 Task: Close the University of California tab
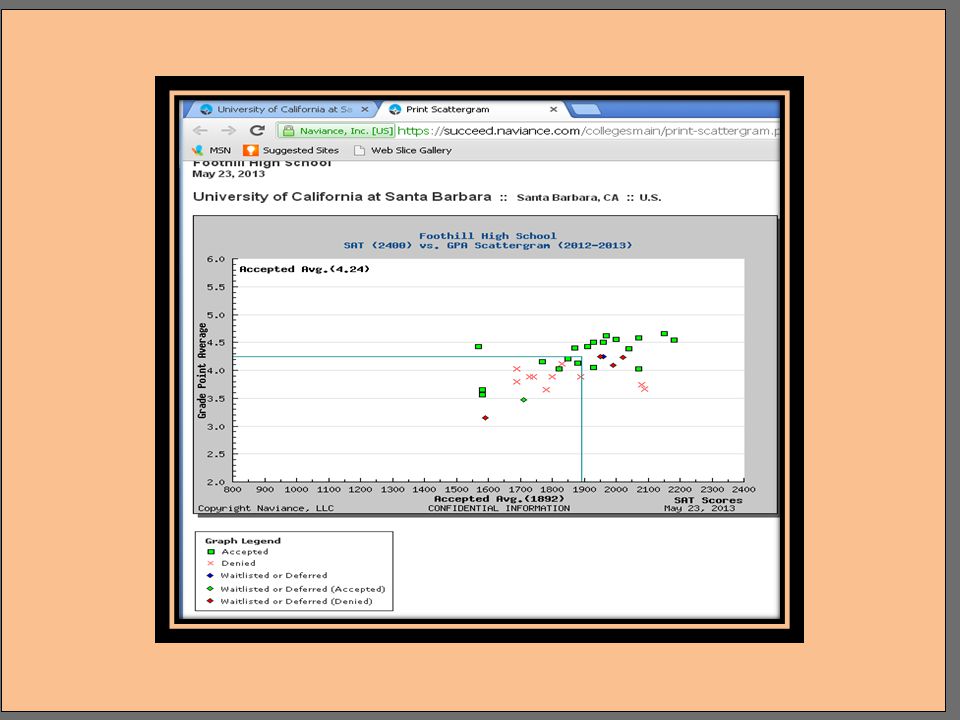point(365,109)
